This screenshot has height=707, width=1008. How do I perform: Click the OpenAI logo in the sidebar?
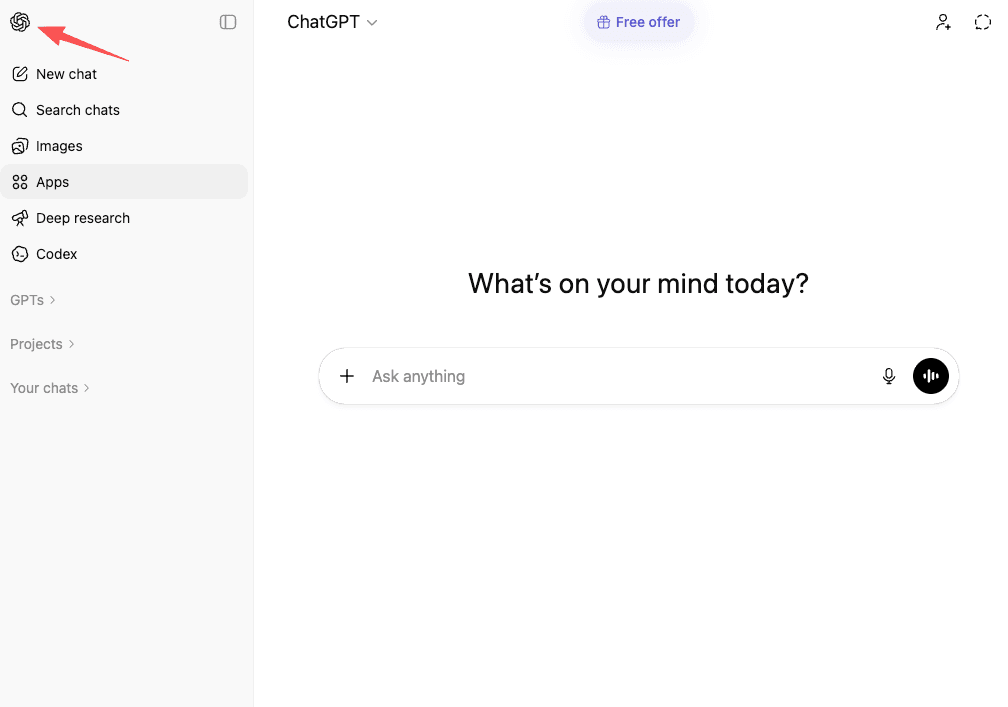[20, 21]
